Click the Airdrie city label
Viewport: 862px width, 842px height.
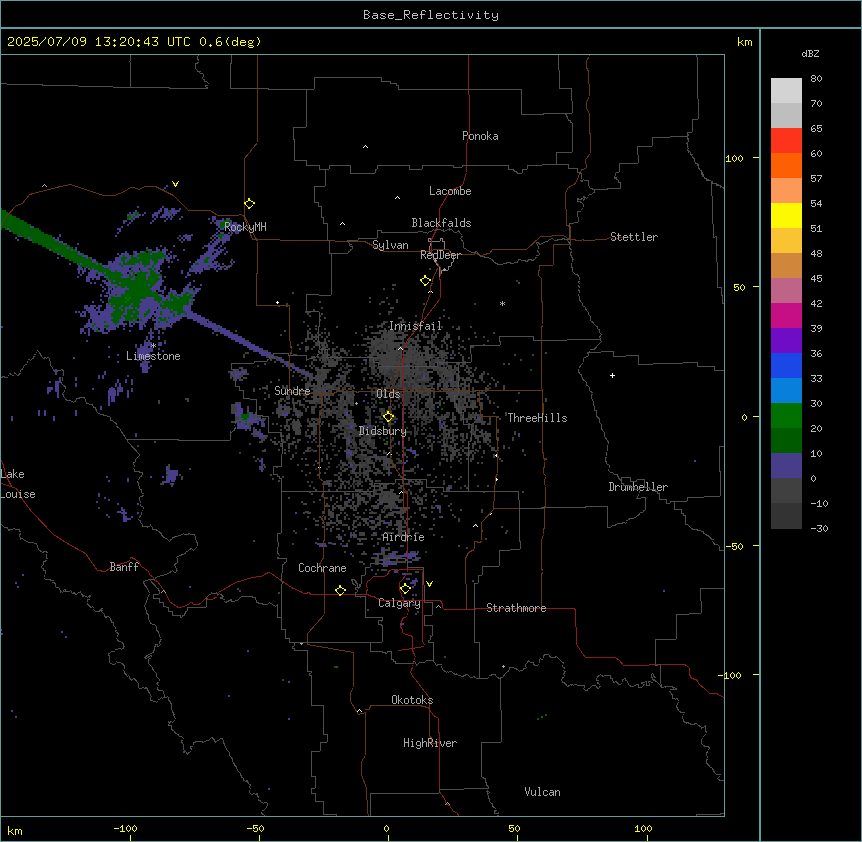(403, 537)
